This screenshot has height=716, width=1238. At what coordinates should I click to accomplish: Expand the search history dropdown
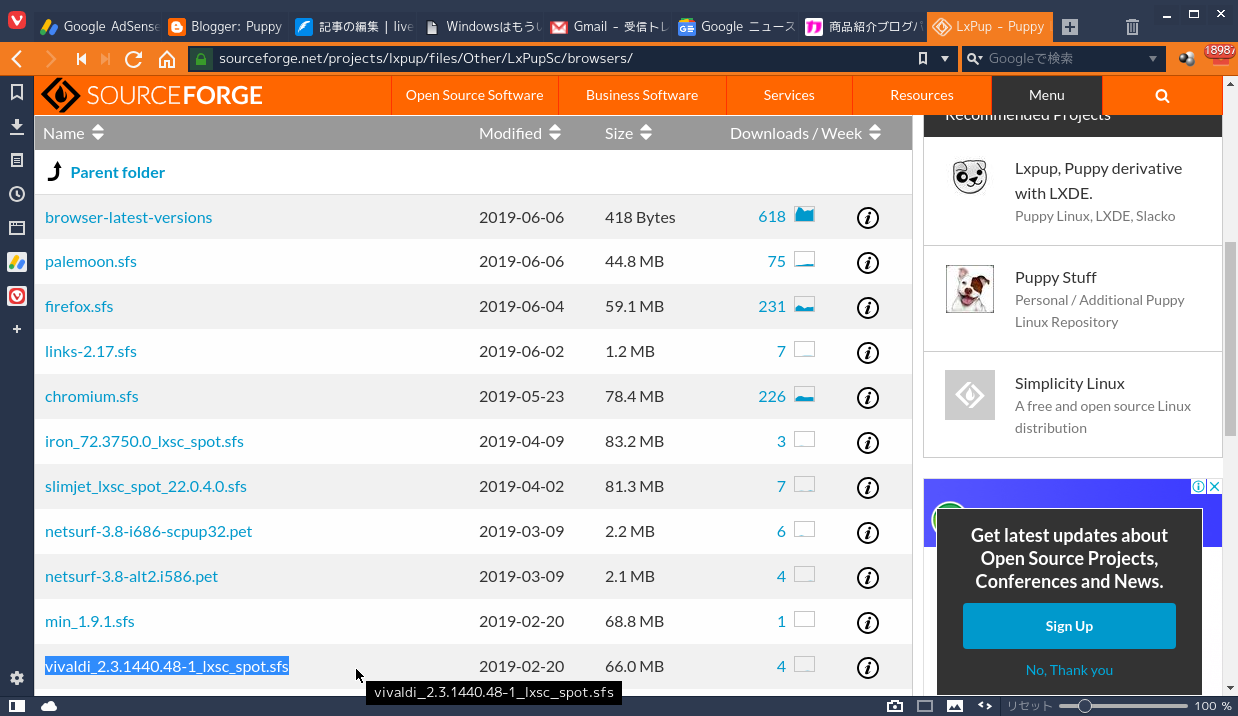tap(1153, 59)
